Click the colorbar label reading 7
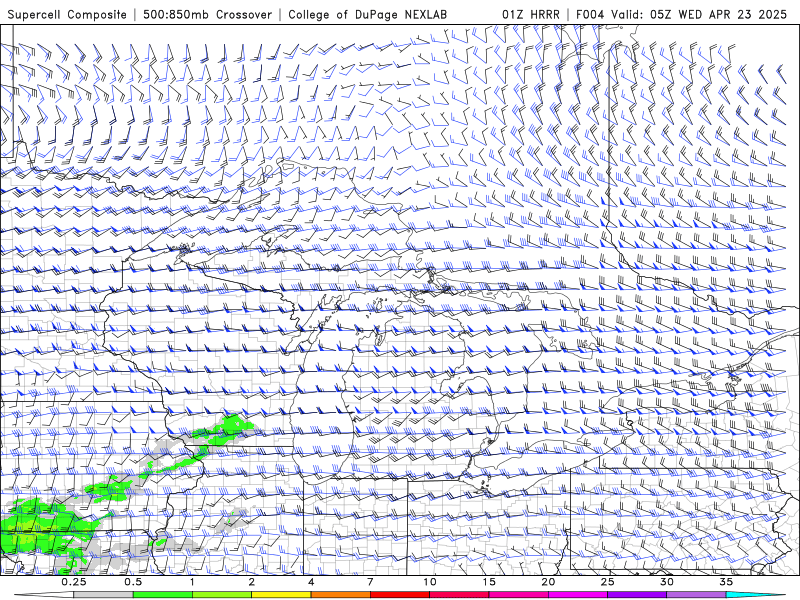The image size is (800, 600). pyautogui.click(x=370, y=582)
